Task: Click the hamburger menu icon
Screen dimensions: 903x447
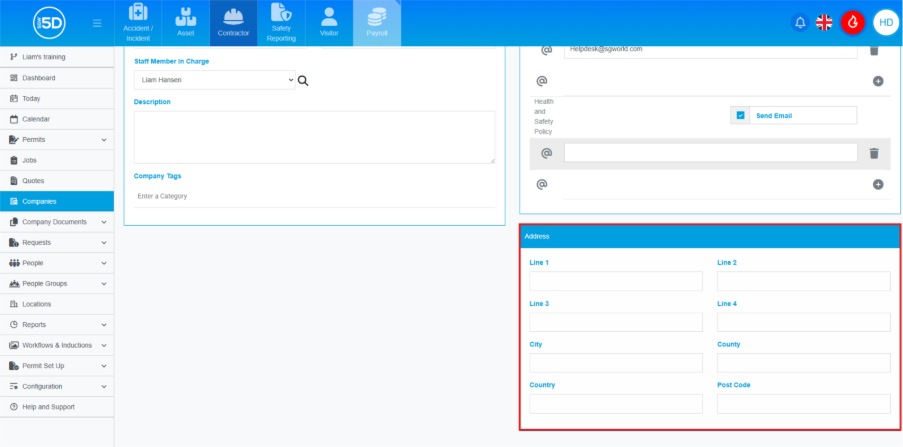Action: click(96, 23)
